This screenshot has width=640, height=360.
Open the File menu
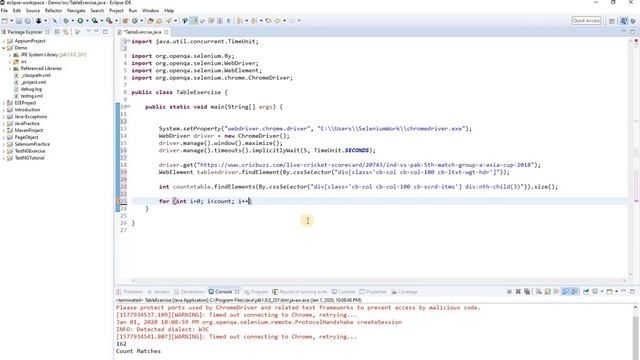pos(4,10)
